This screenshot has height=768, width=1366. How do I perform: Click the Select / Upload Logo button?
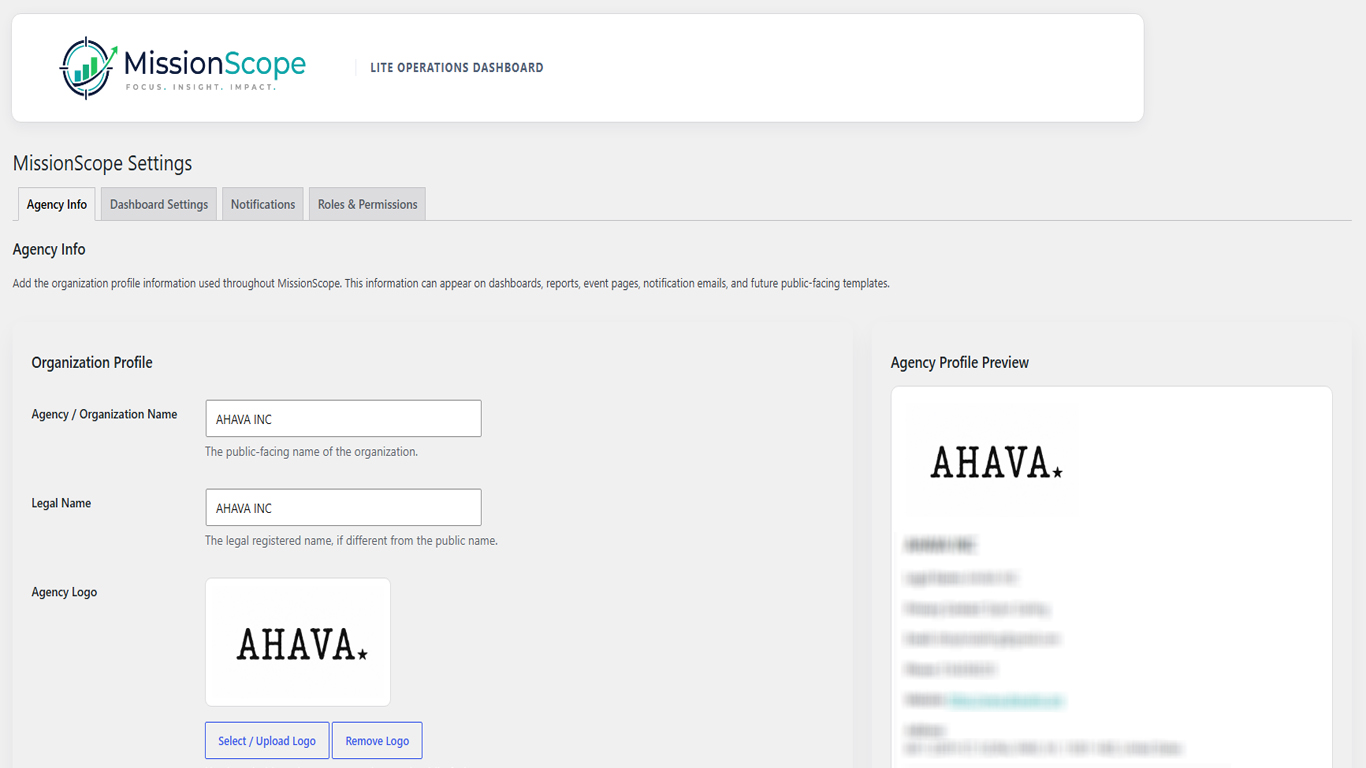click(267, 741)
